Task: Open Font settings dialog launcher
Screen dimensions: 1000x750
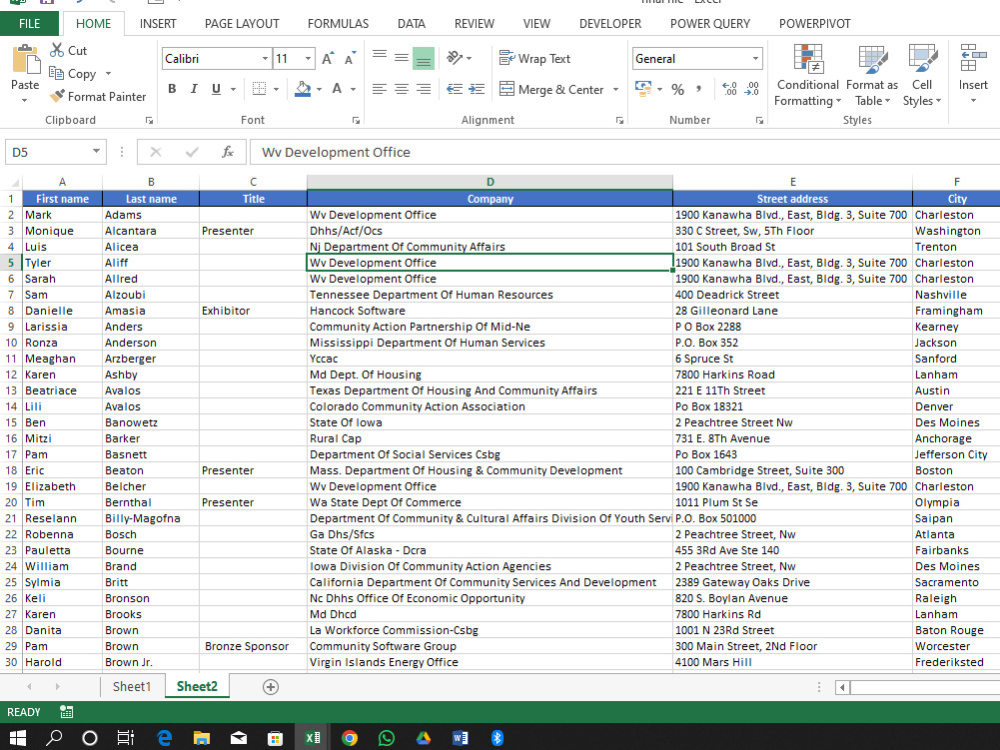Action: click(x=356, y=120)
